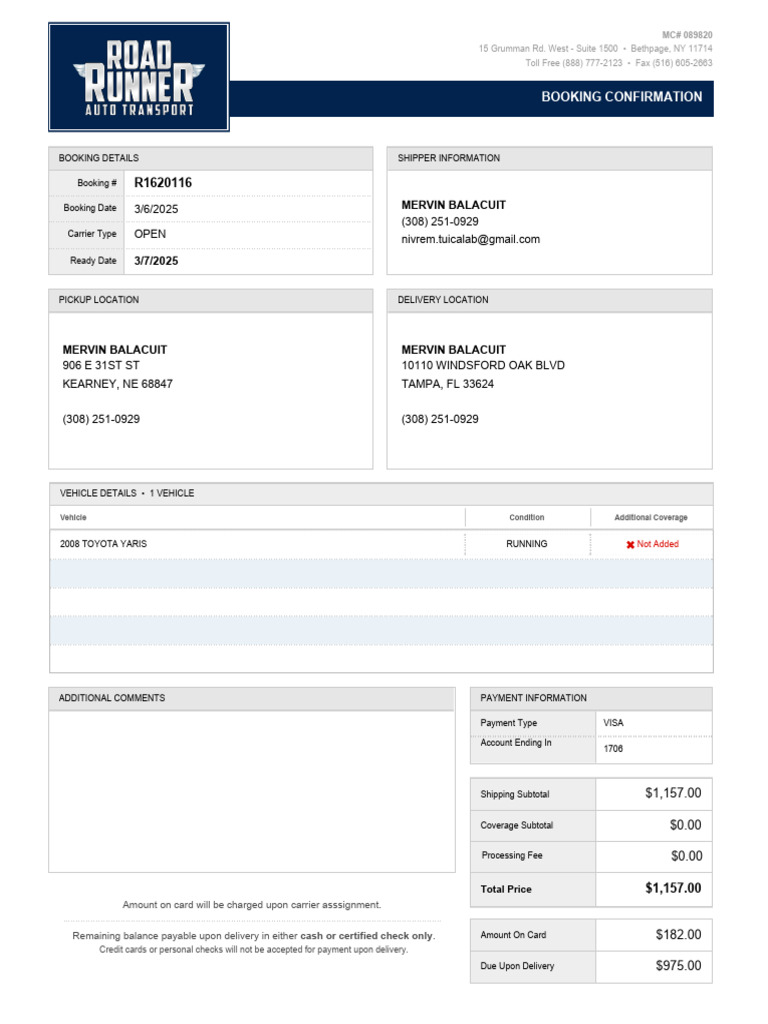Click the red X Not Added icon
Viewport: 768px width, 1024px height.
tap(630, 545)
